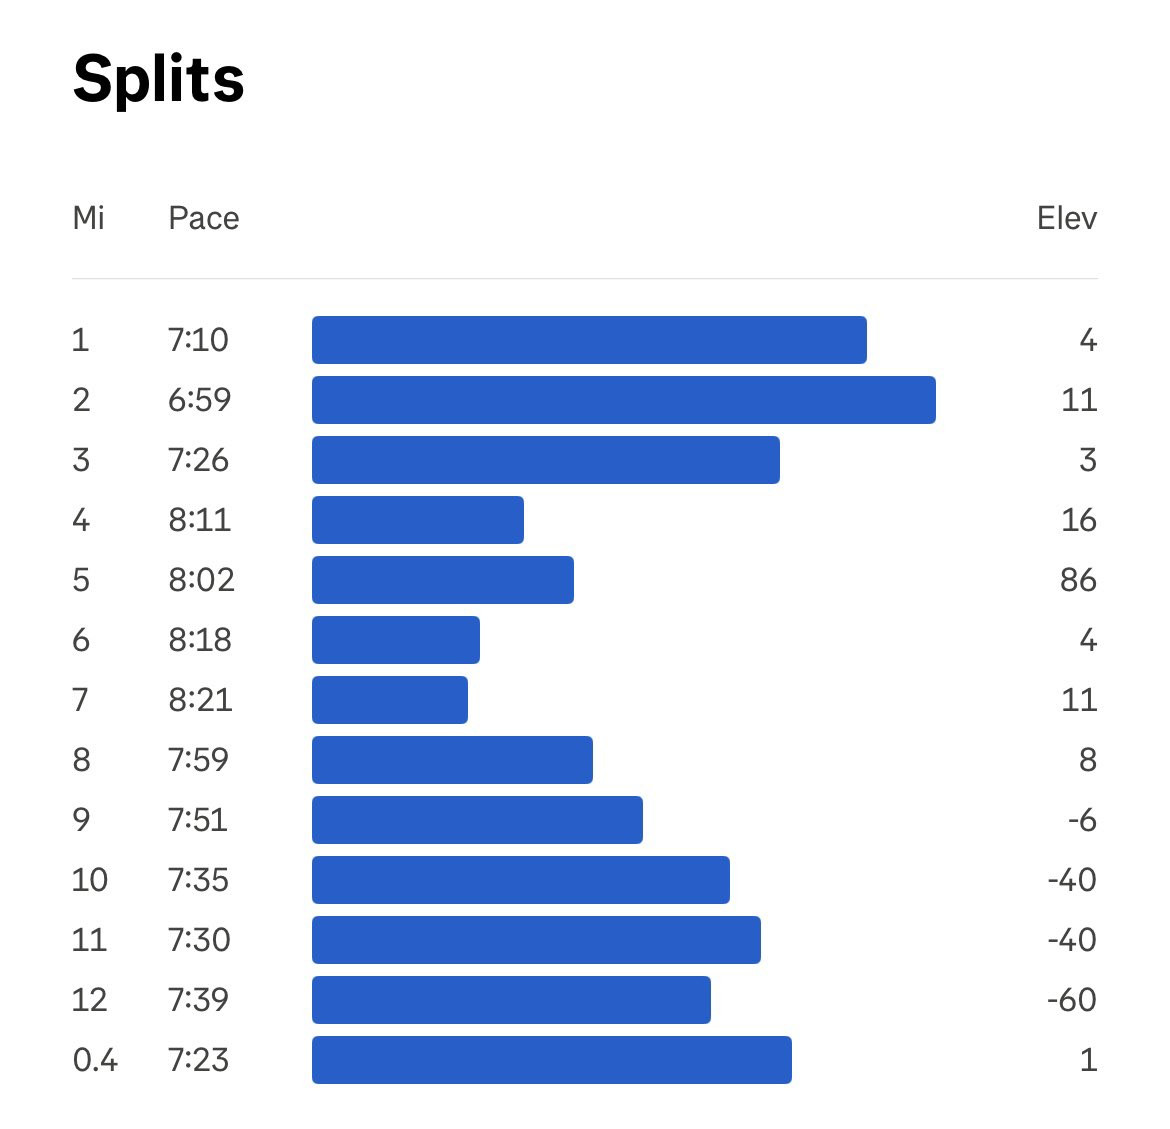
Task: Select the mile 12 bar (7:39 pace)
Action: 512,1000
